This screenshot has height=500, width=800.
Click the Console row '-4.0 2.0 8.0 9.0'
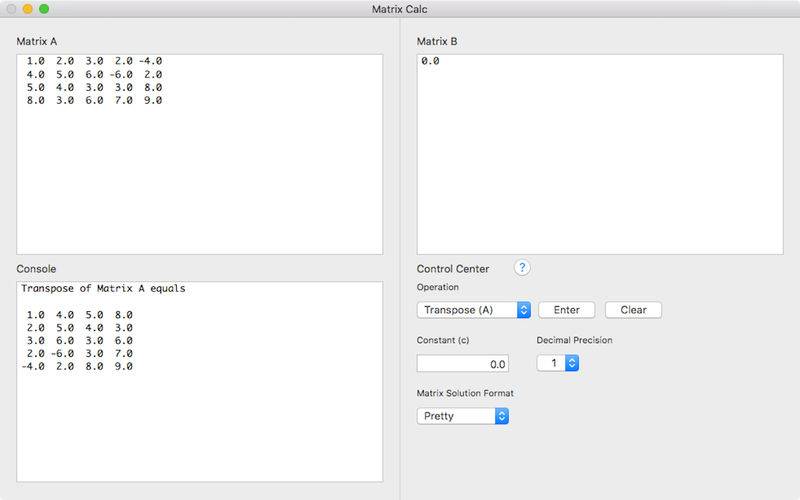coord(78,366)
